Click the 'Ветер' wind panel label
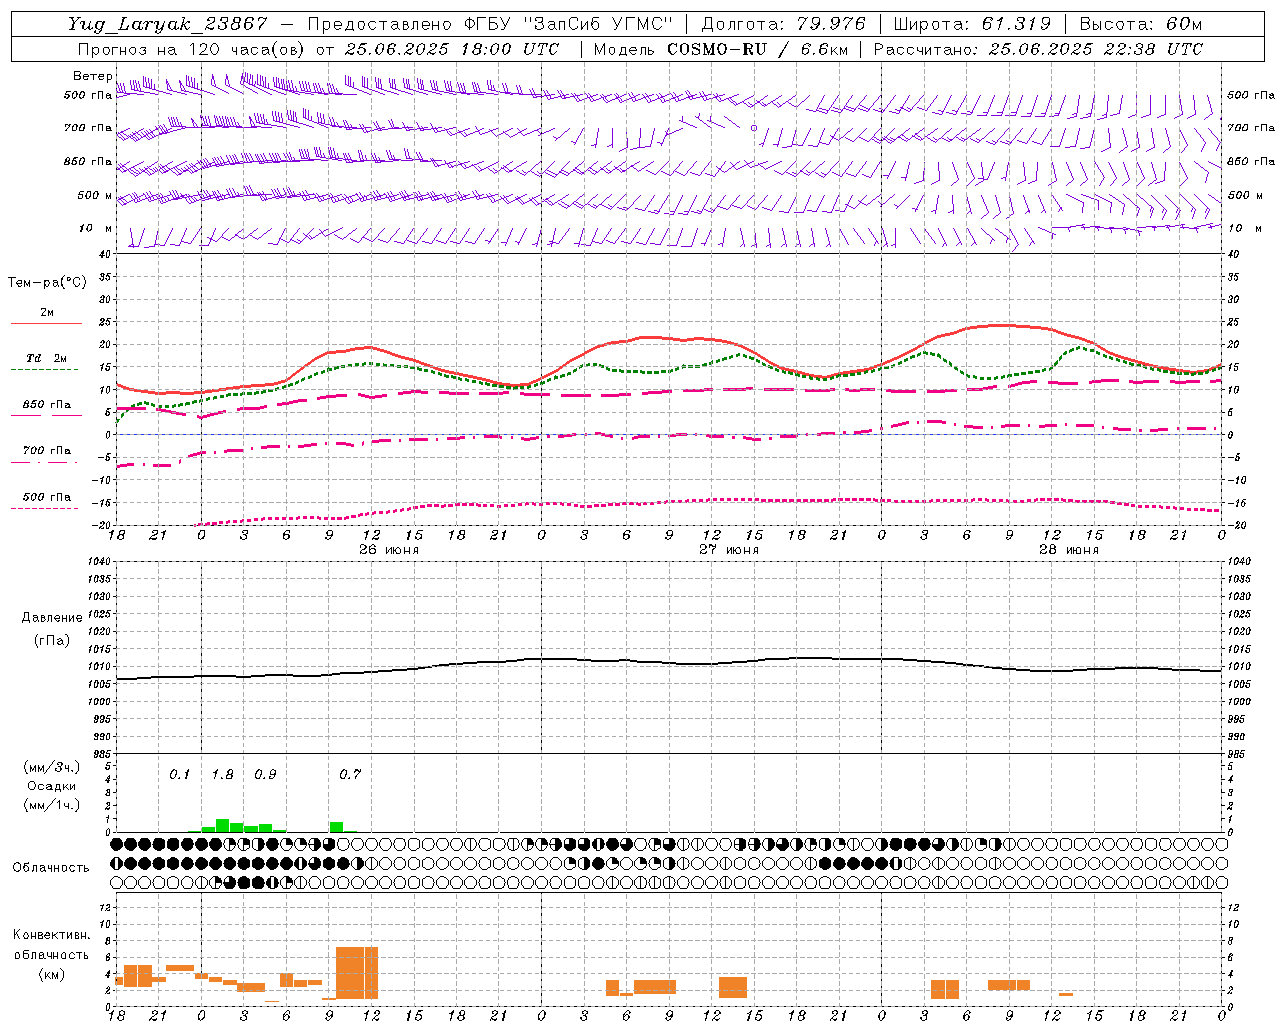Screen dimensions: 1280x1024 (x=92, y=76)
